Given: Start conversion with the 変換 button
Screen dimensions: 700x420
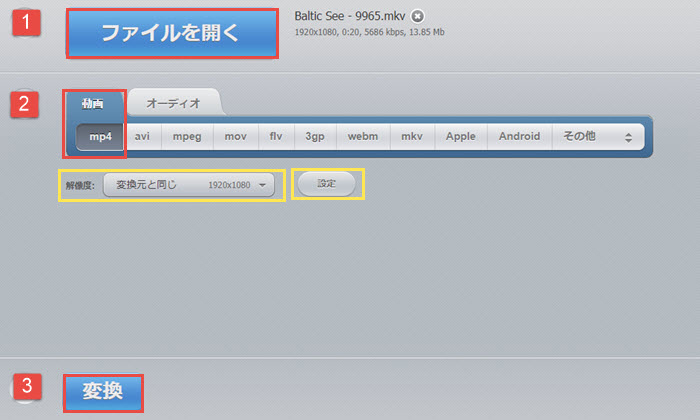Looking at the screenshot, I should (x=103, y=393).
